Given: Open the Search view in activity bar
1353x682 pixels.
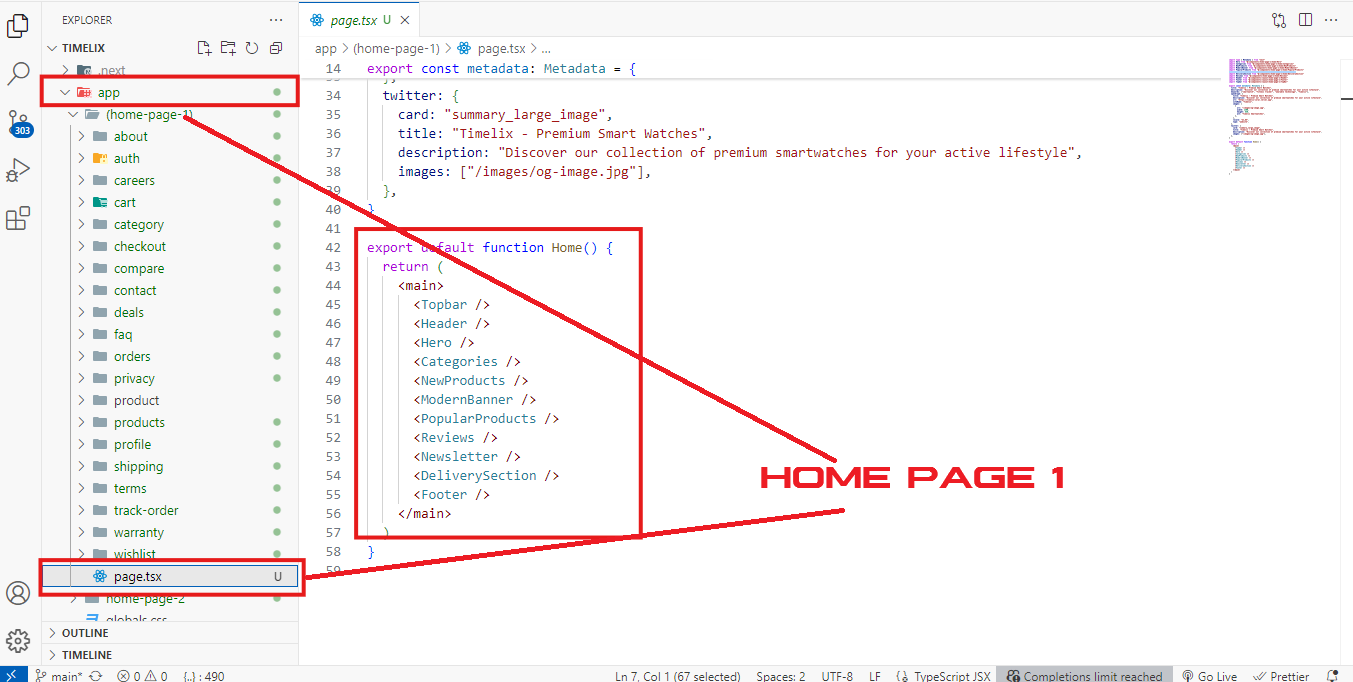Looking at the screenshot, I should point(18,73).
